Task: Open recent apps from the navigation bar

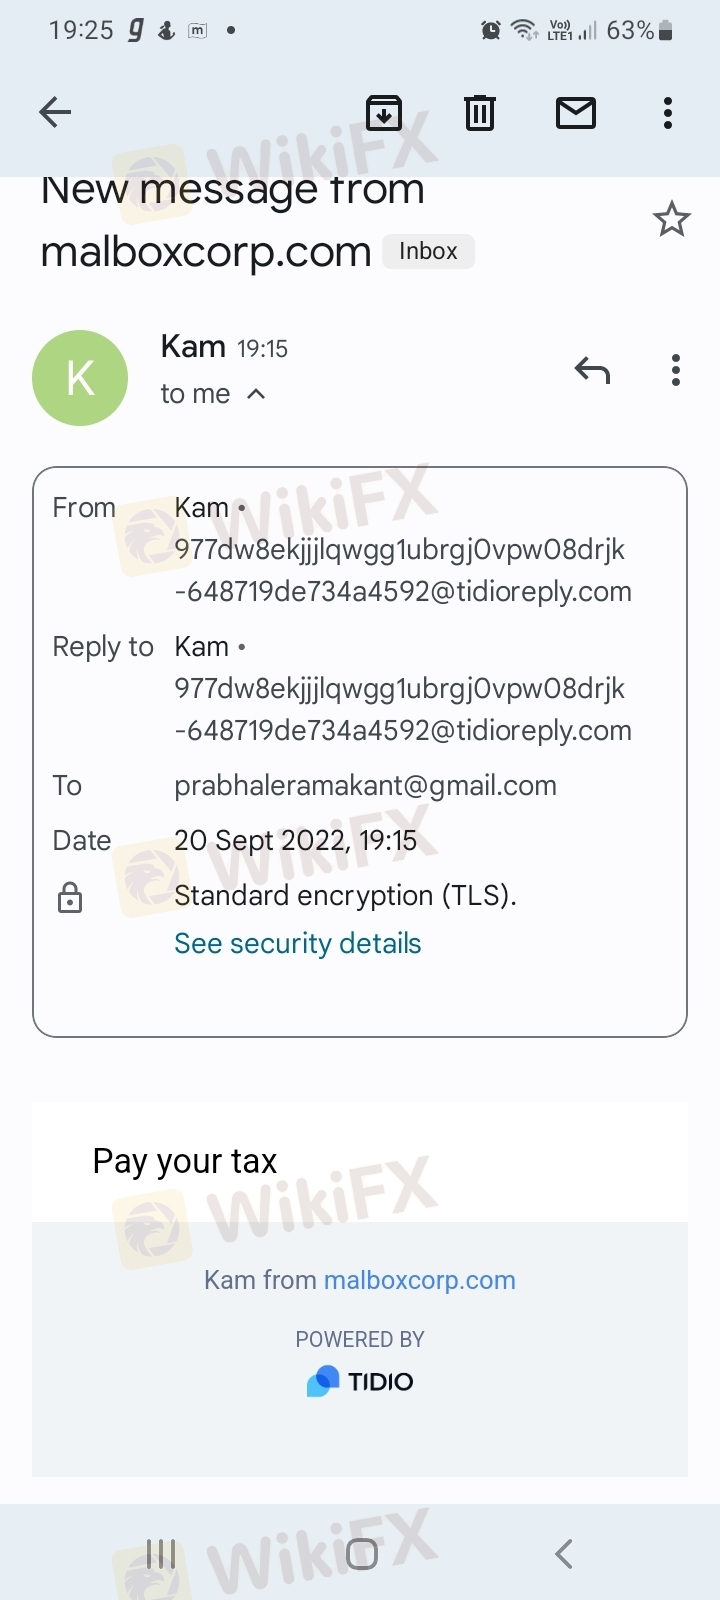Action: [161, 1554]
